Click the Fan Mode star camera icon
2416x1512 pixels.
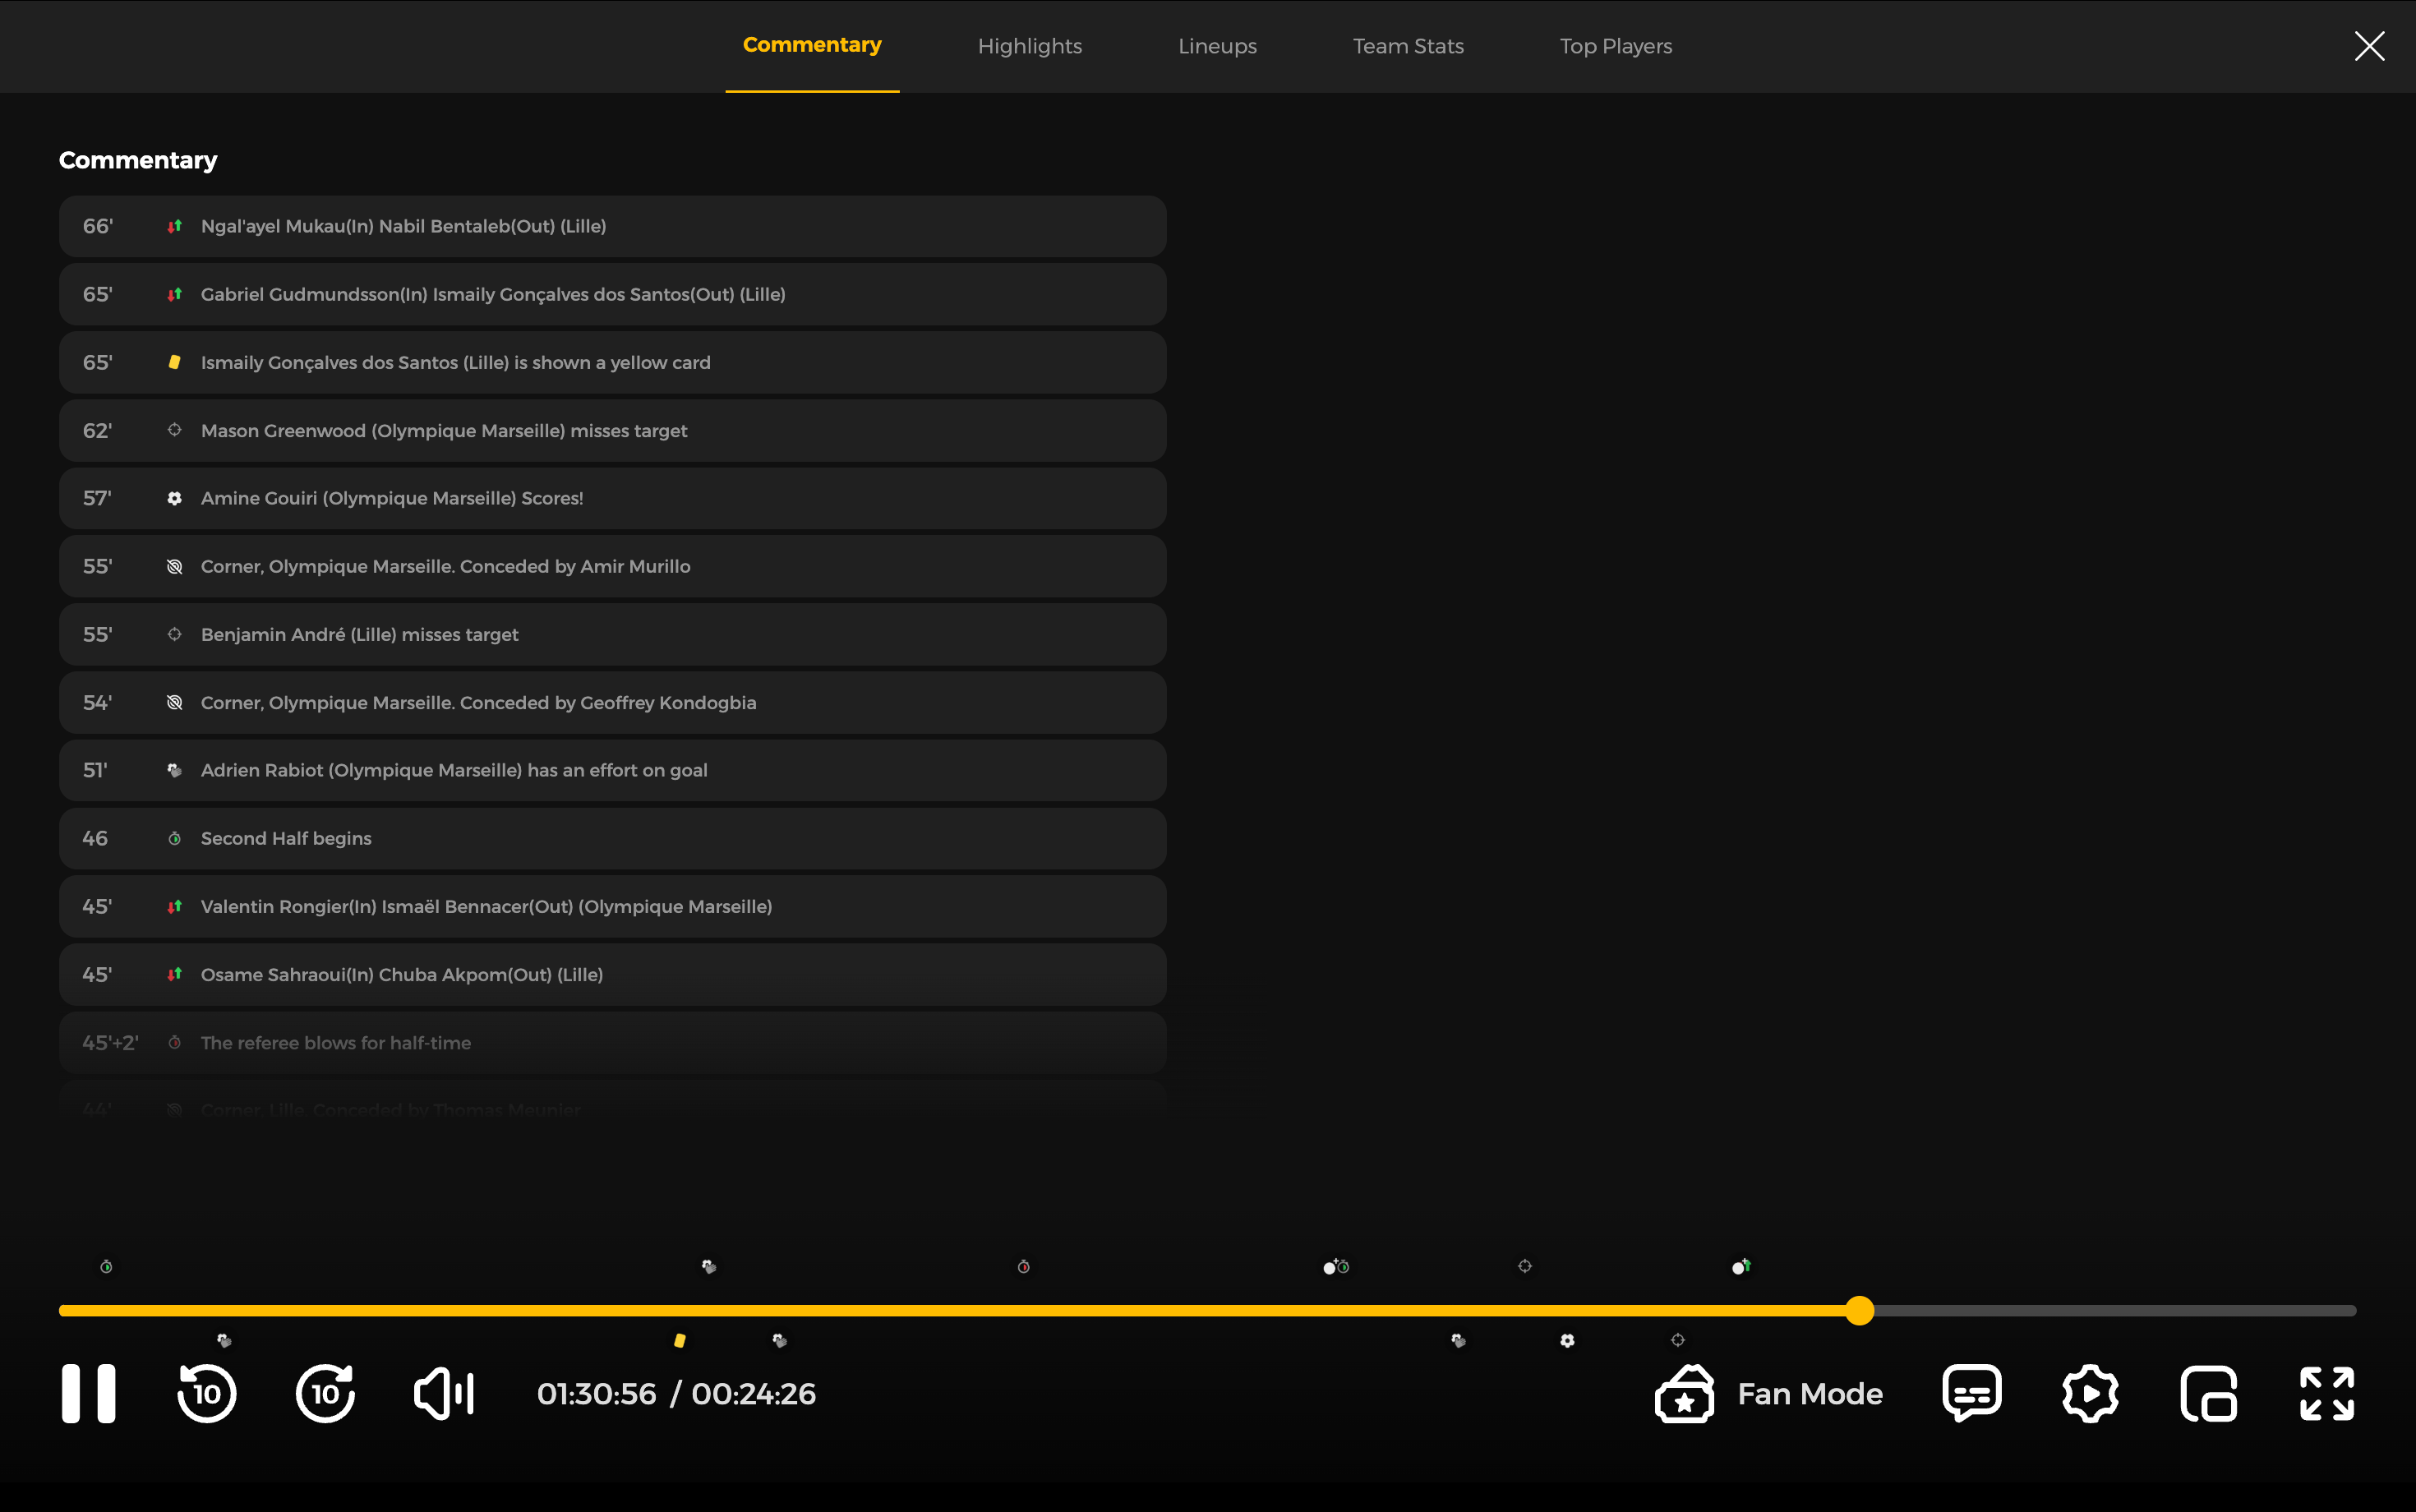pyautogui.click(x=1685, y=1393)
